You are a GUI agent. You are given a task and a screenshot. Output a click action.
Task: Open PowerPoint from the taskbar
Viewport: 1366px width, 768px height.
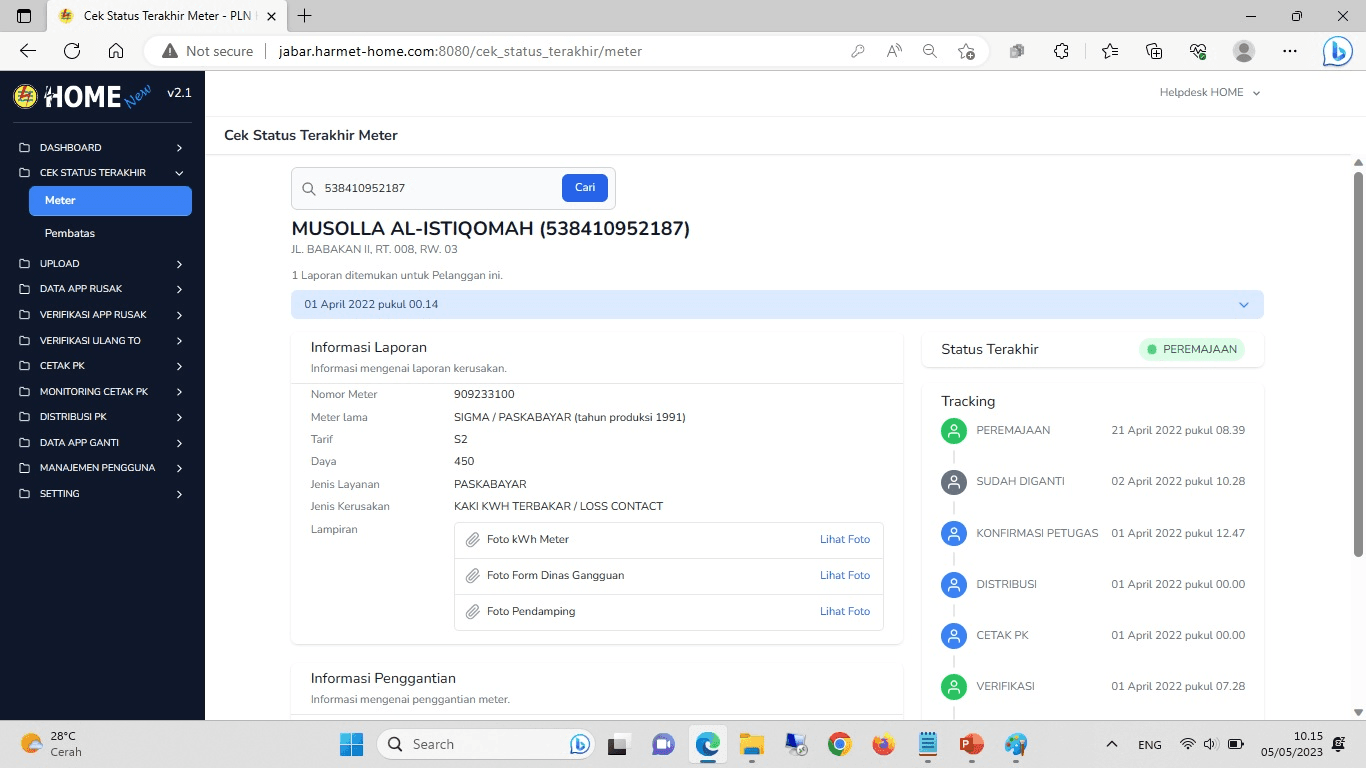coord(971,744)
